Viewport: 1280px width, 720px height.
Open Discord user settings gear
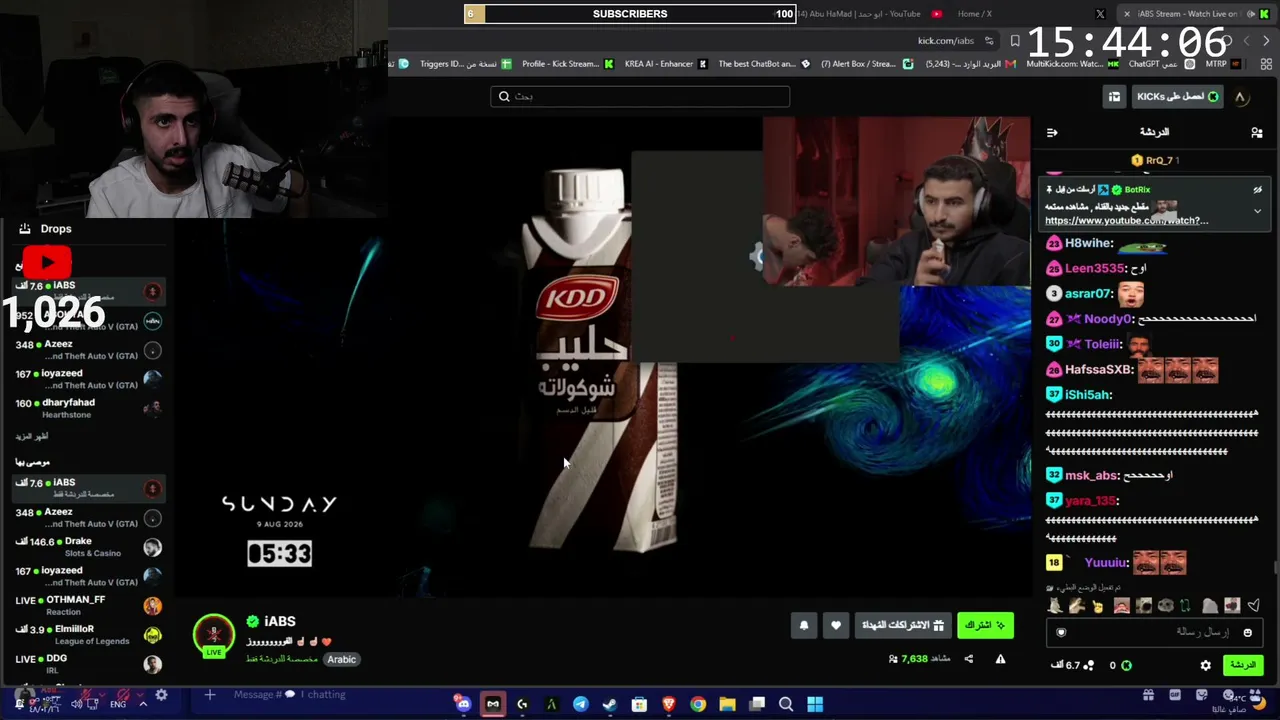[161, 695]
